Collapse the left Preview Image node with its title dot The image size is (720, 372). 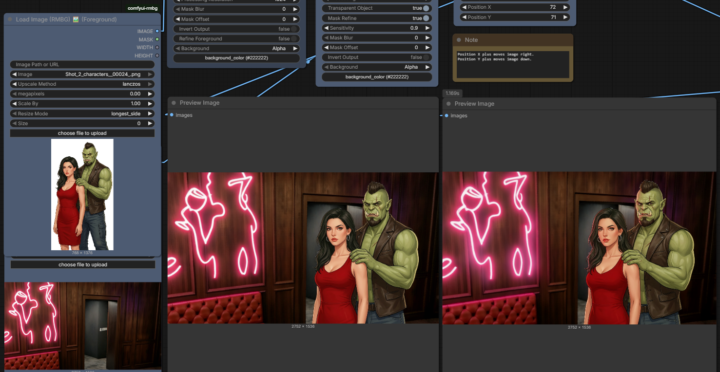point(174,103)
